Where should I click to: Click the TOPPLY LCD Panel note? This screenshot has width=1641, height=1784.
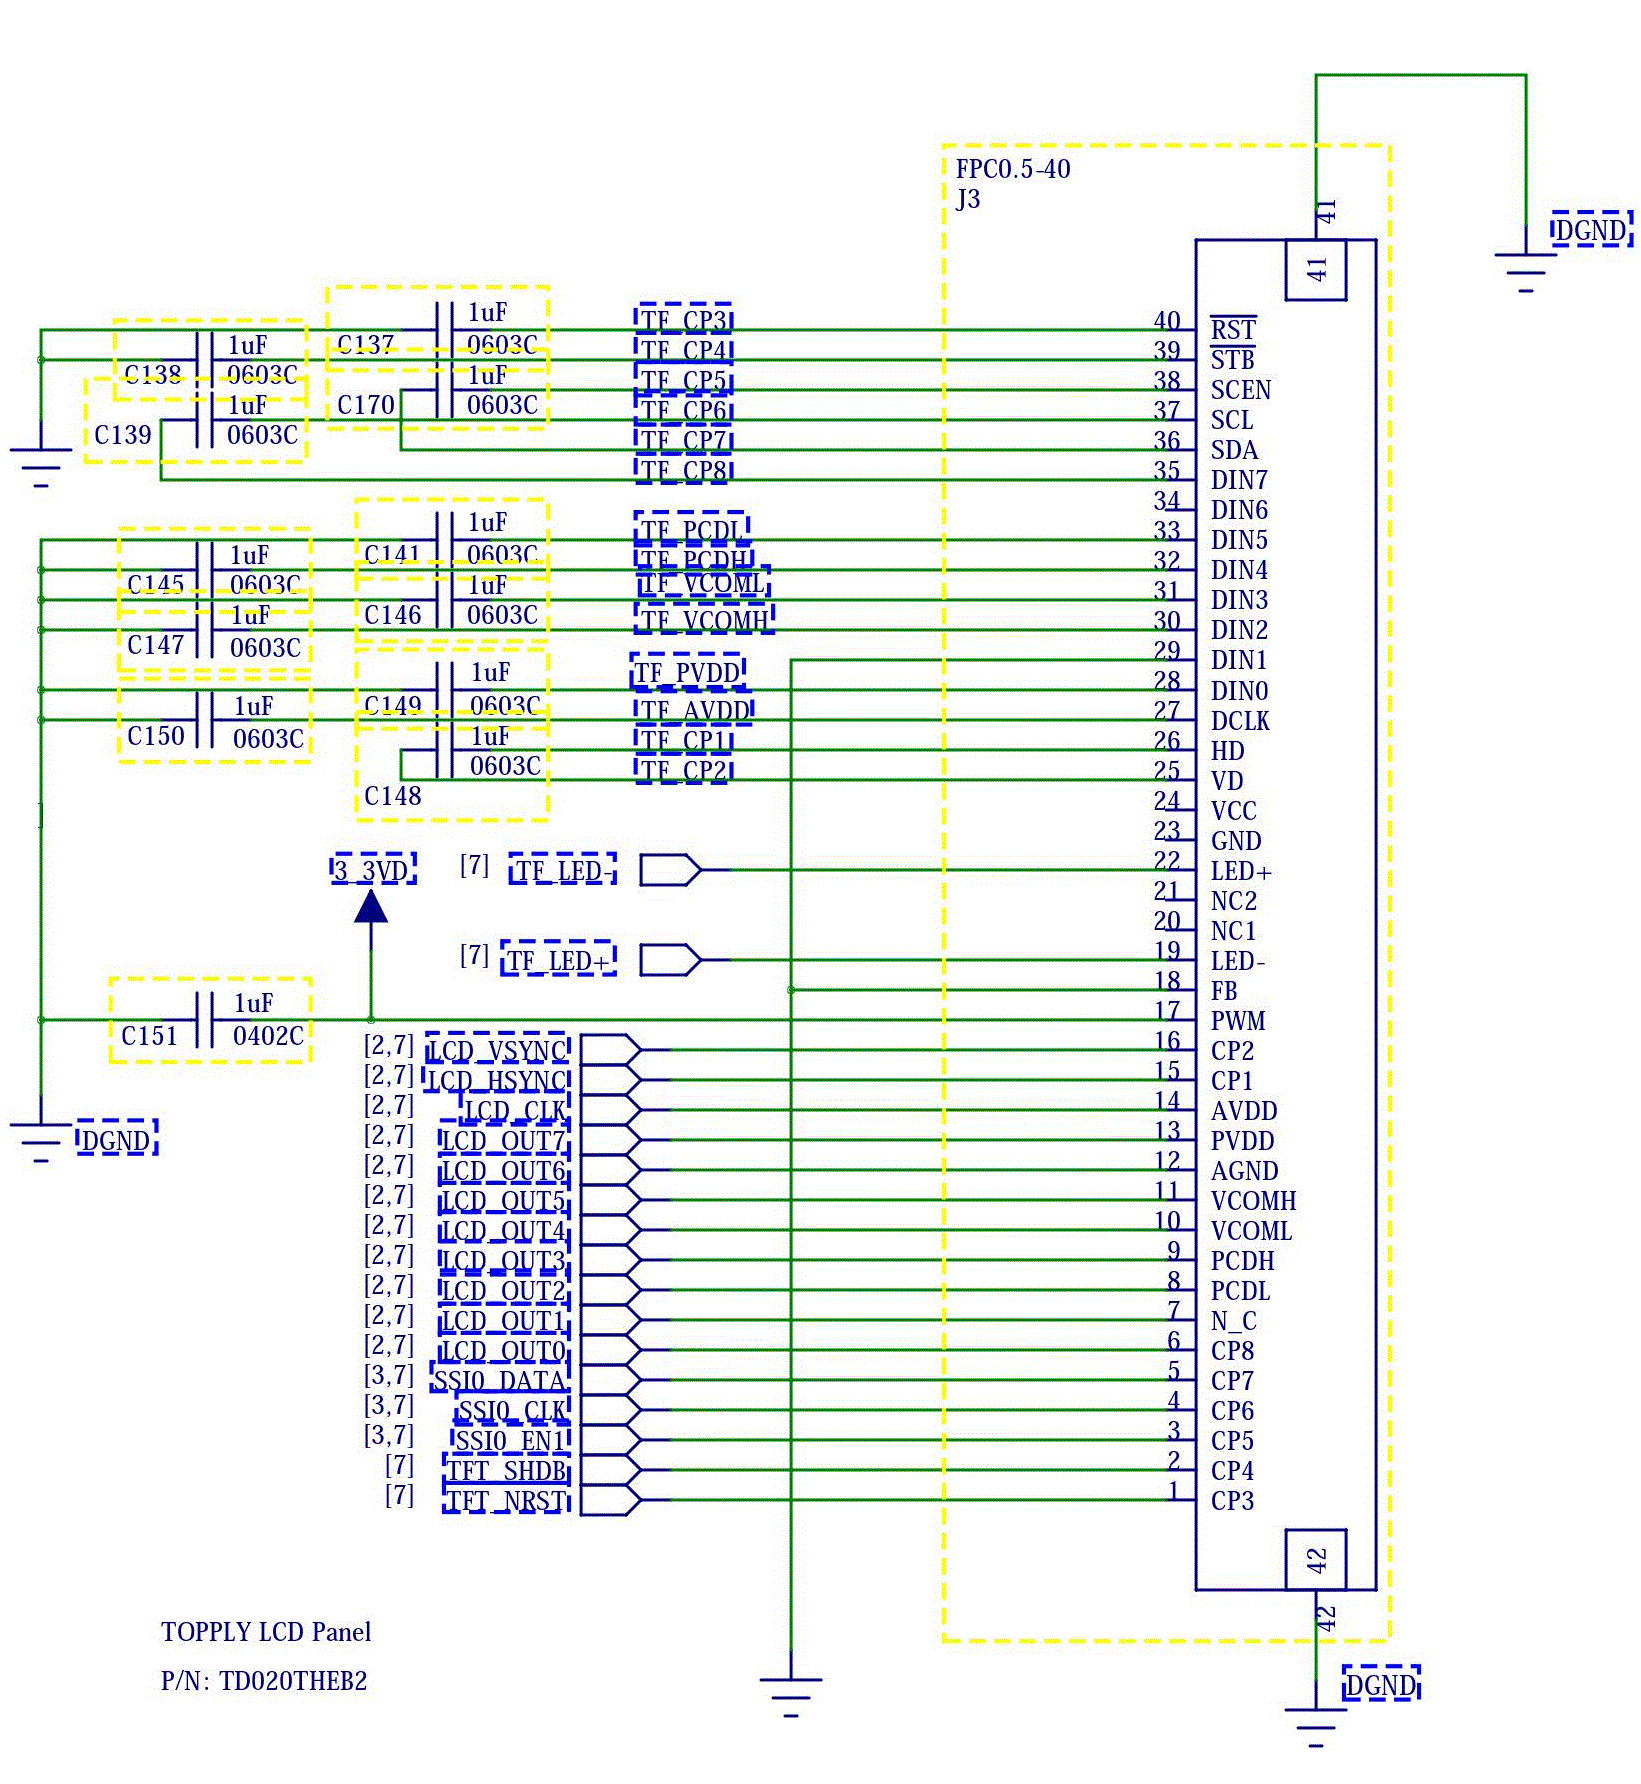pos(266,1632)
